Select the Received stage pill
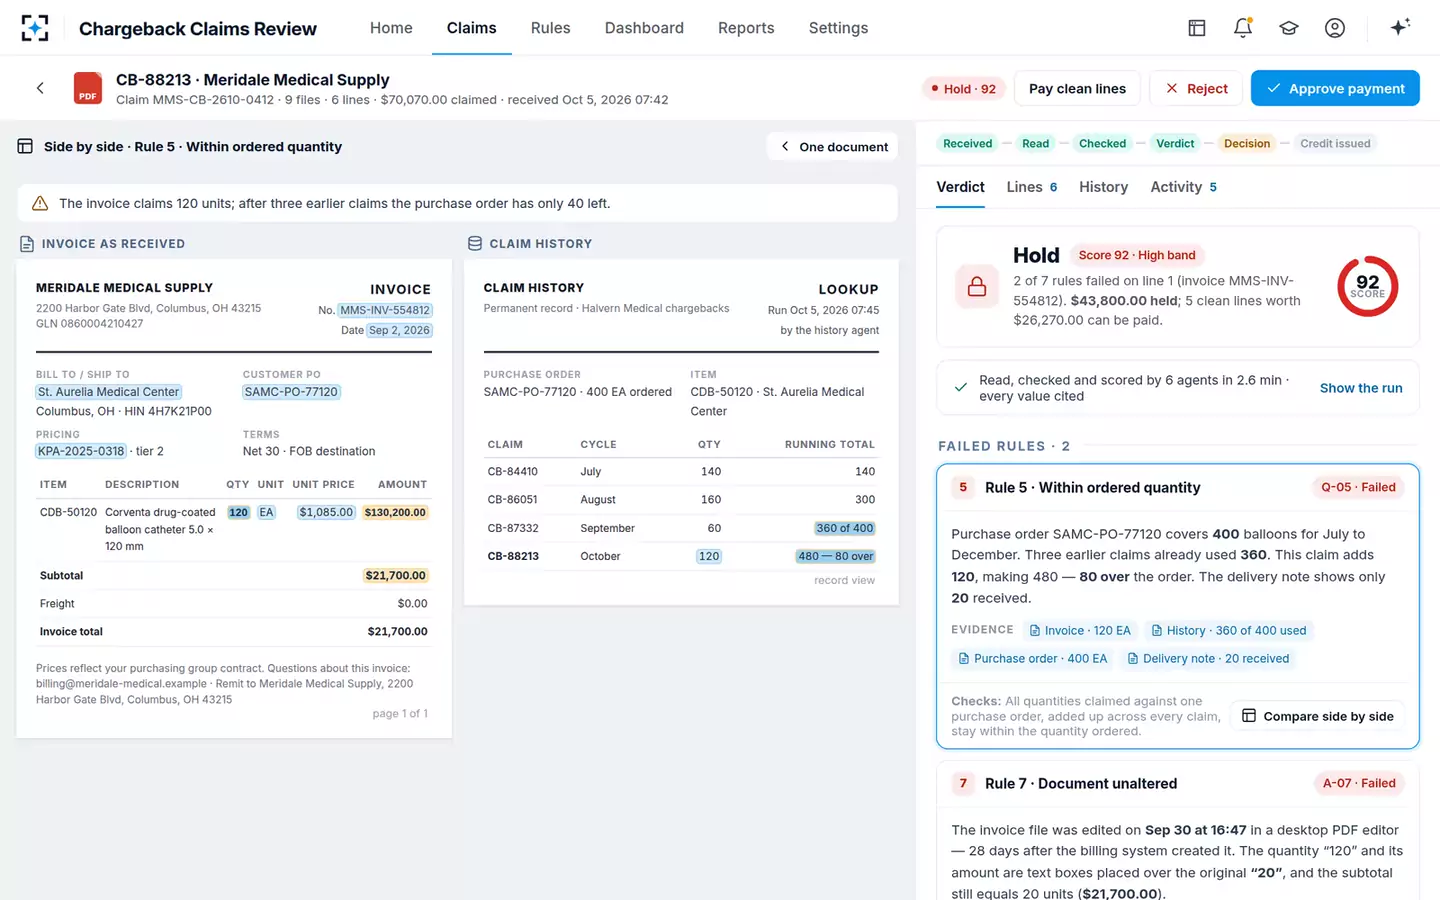This screenshot has height=900, width=1440. [967, 143]
